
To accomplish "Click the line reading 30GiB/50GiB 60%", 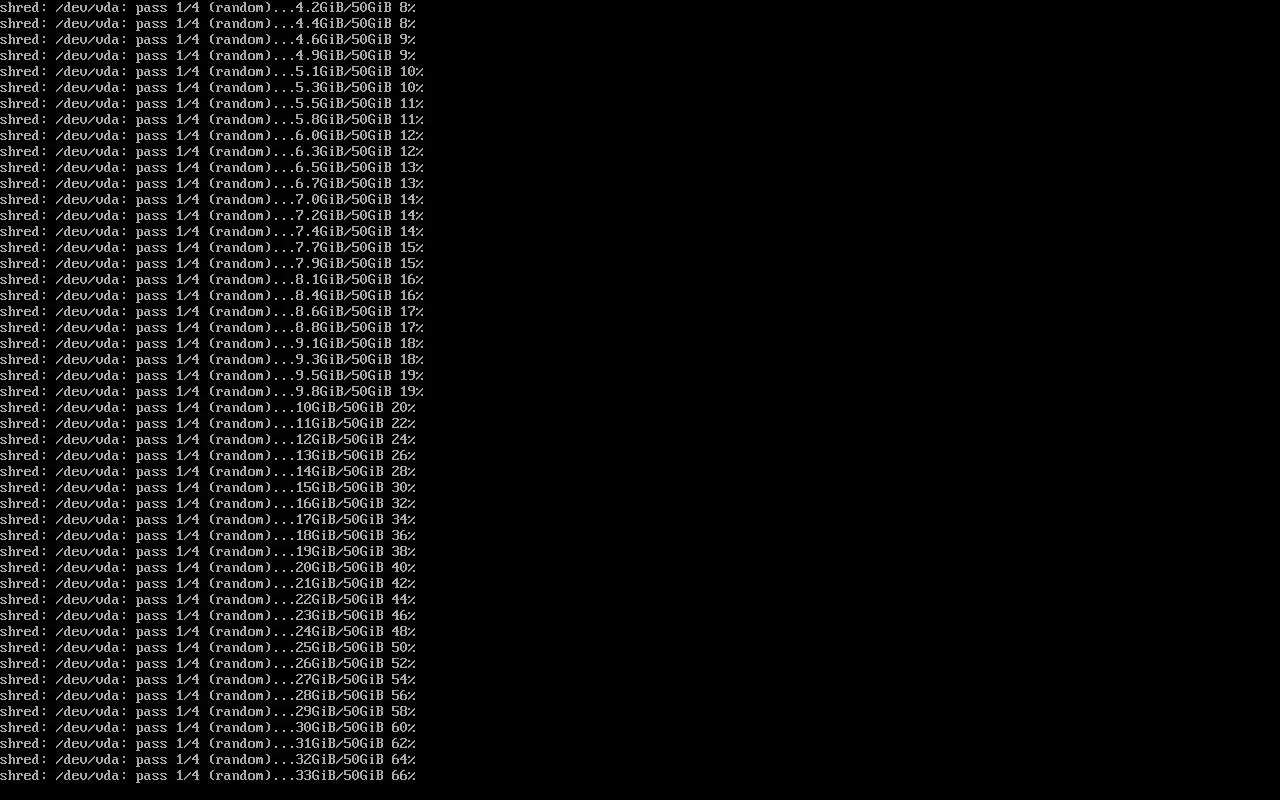I will 208,728.
